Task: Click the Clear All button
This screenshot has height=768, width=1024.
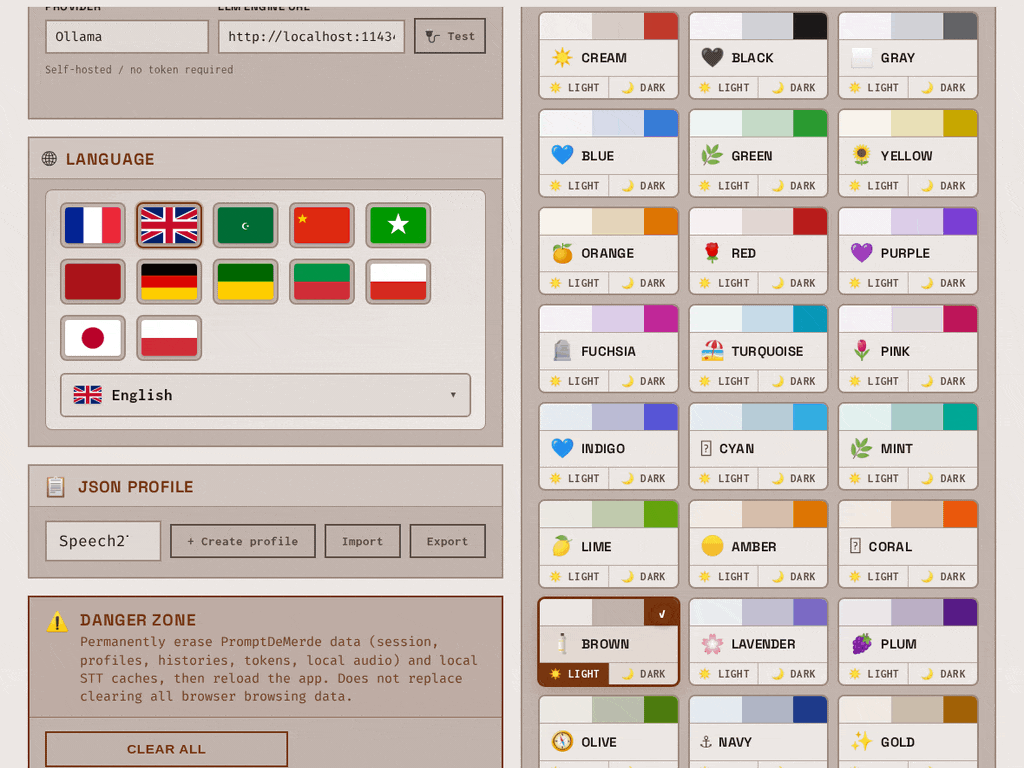Action: [167, 749]
